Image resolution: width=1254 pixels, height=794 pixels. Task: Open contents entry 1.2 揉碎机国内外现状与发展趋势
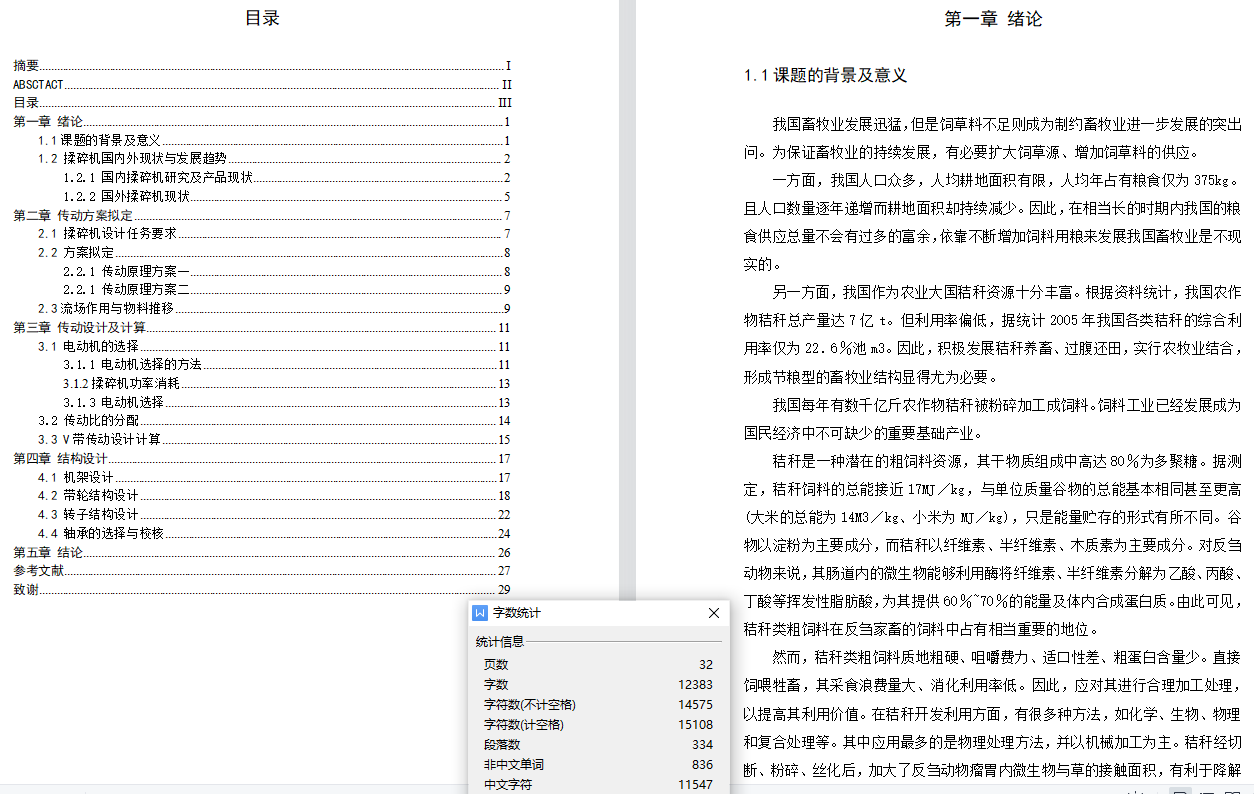132,159
